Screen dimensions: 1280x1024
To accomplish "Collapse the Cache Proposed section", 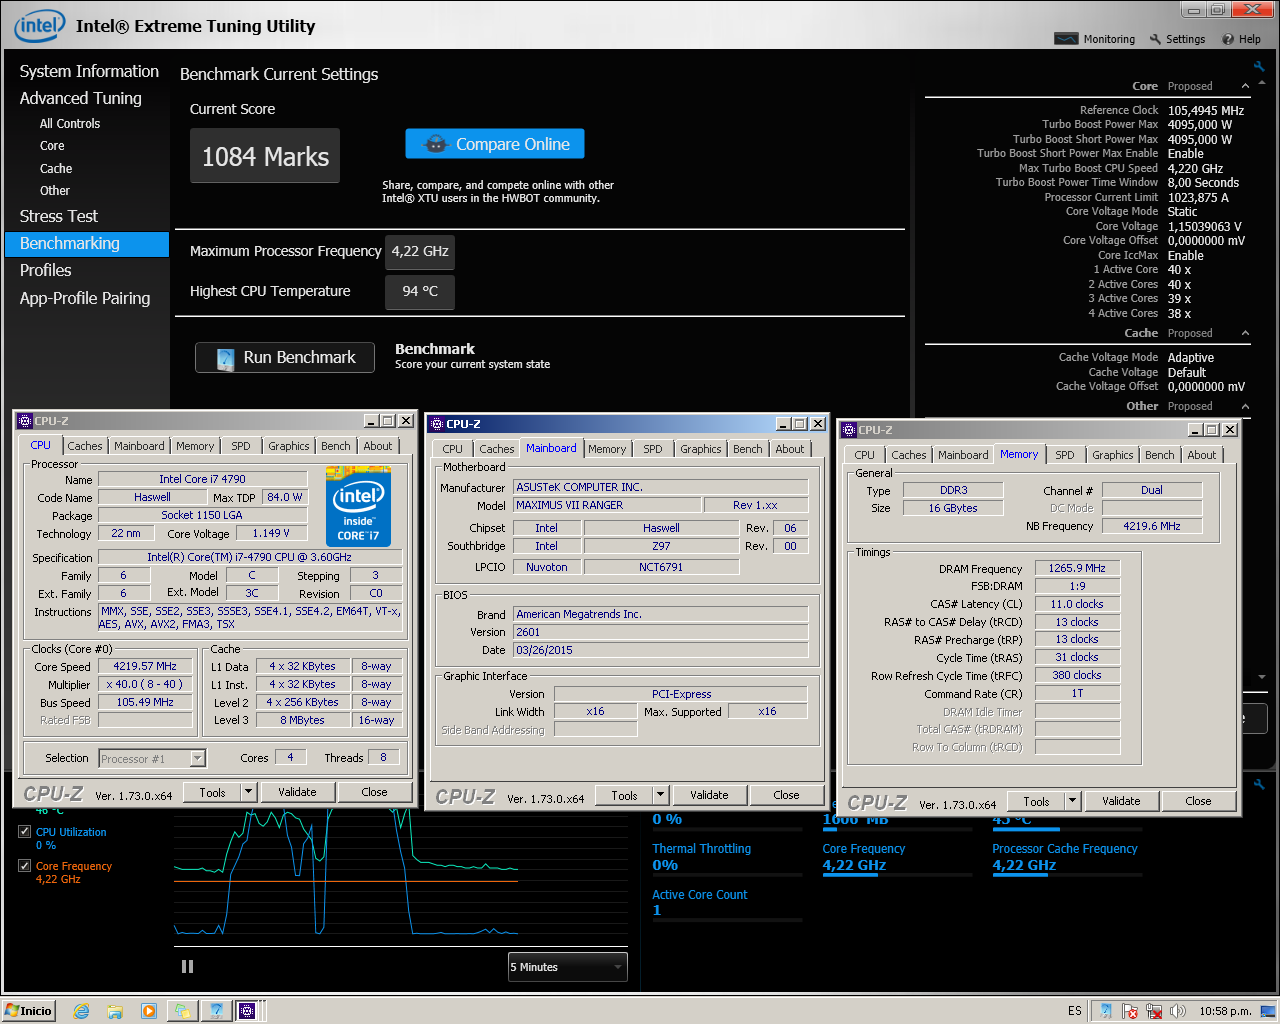I will (x=1245, y=334).
